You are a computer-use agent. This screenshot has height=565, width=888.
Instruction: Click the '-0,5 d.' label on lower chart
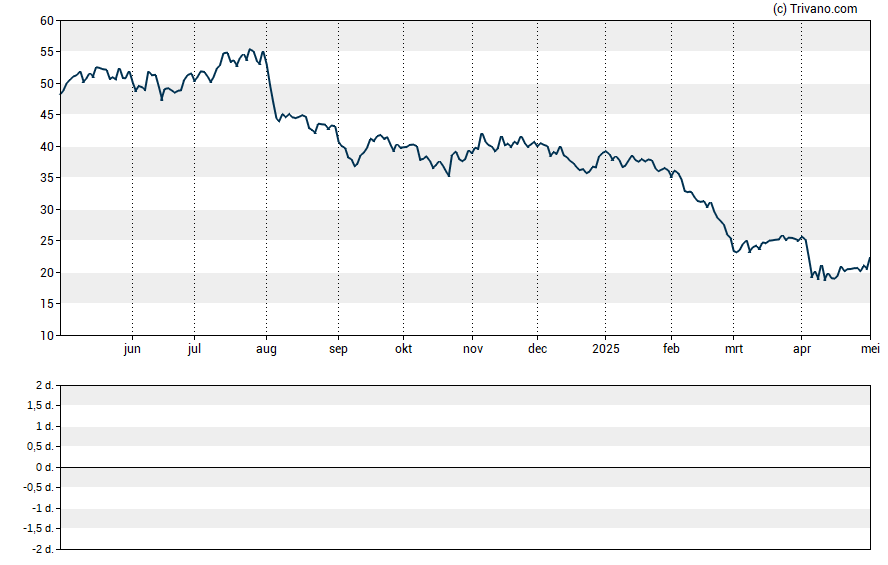[x=39, y=487]
